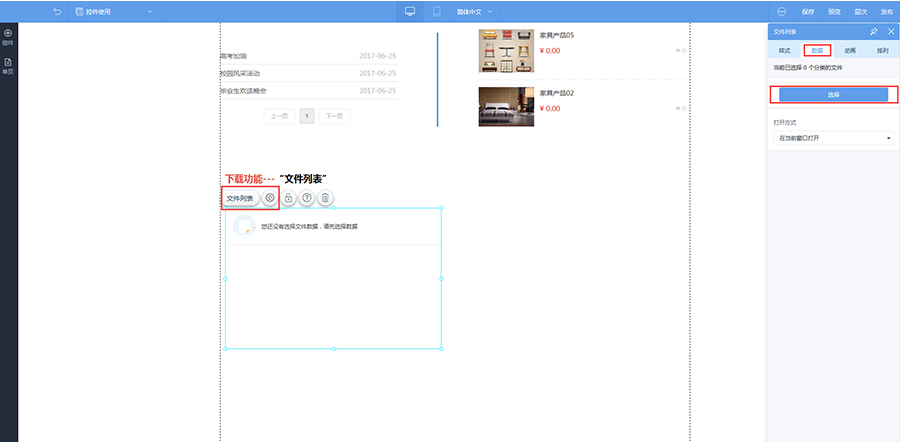
Task: Click the 发布 publish button
Action: pos(887,11)
